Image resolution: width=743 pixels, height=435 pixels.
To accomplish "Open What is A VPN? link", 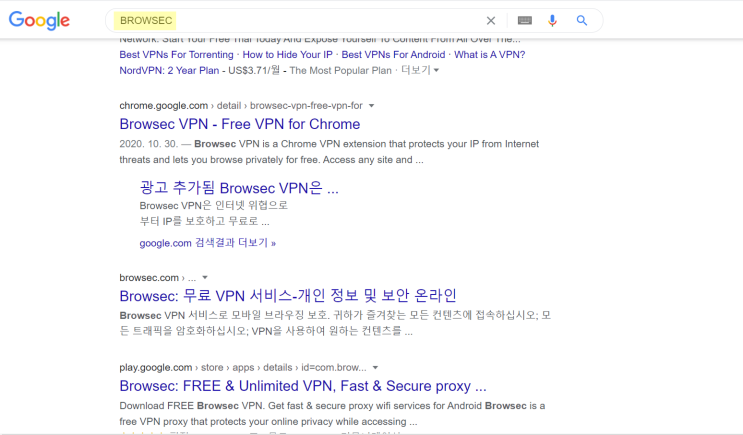I will coord(489,54).
